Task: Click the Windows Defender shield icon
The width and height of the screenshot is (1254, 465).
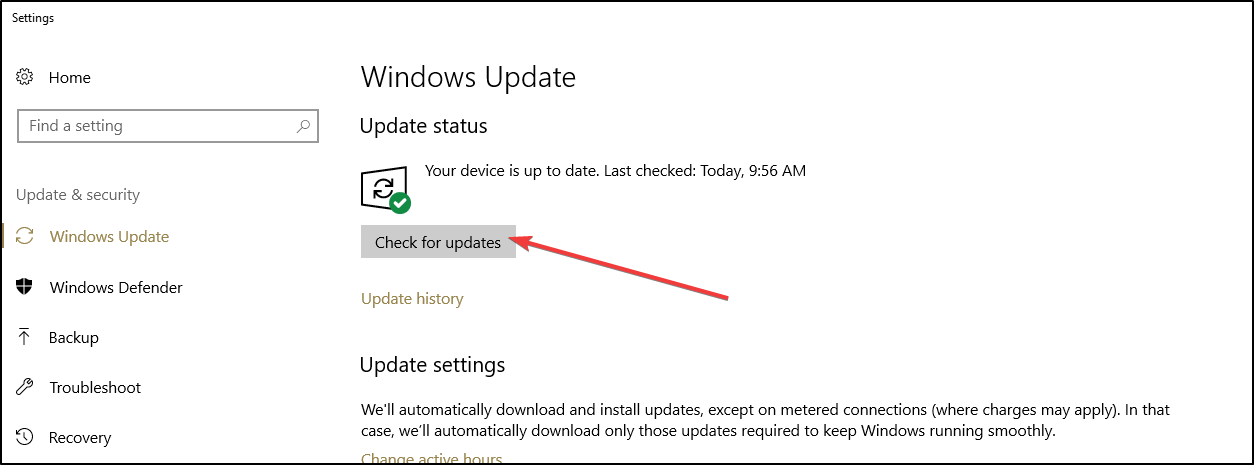Action: (26, 287)
